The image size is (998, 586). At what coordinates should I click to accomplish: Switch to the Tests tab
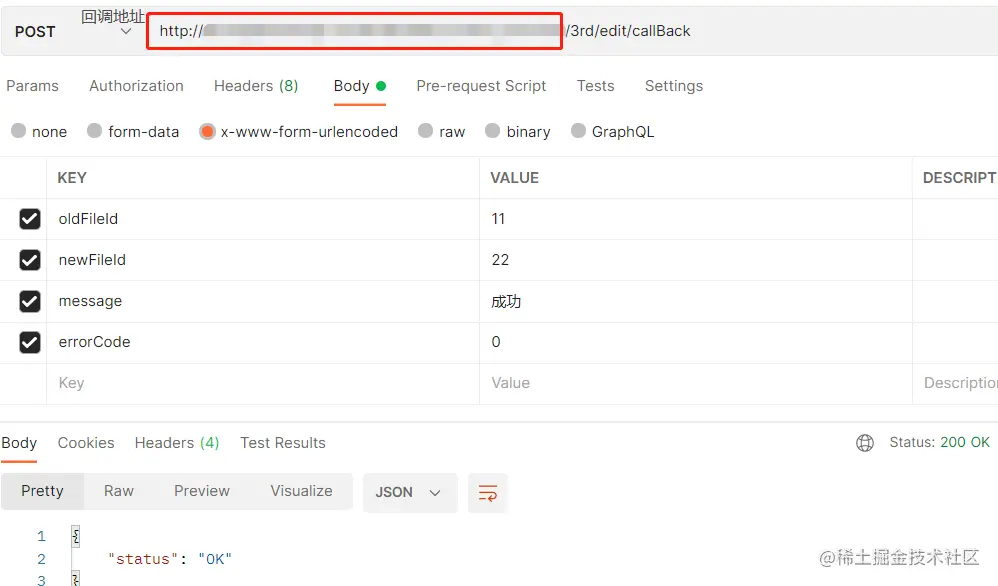596,86
